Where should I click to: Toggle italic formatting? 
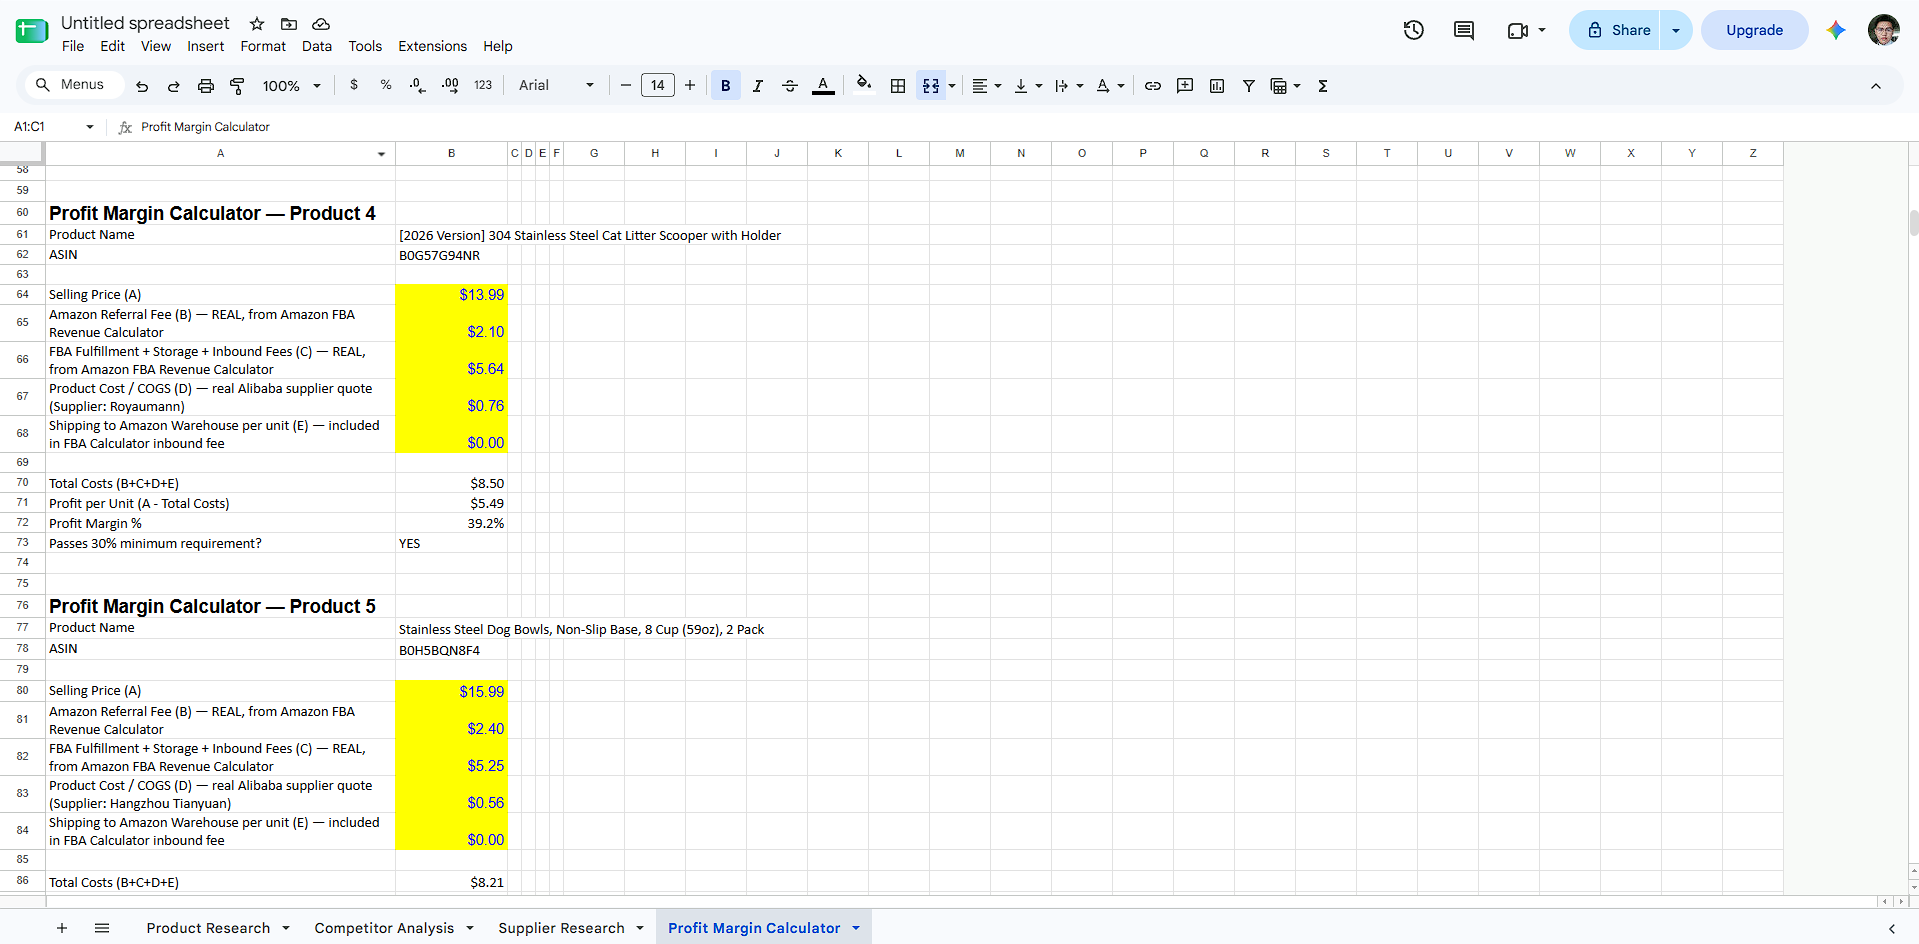point(757,86)
